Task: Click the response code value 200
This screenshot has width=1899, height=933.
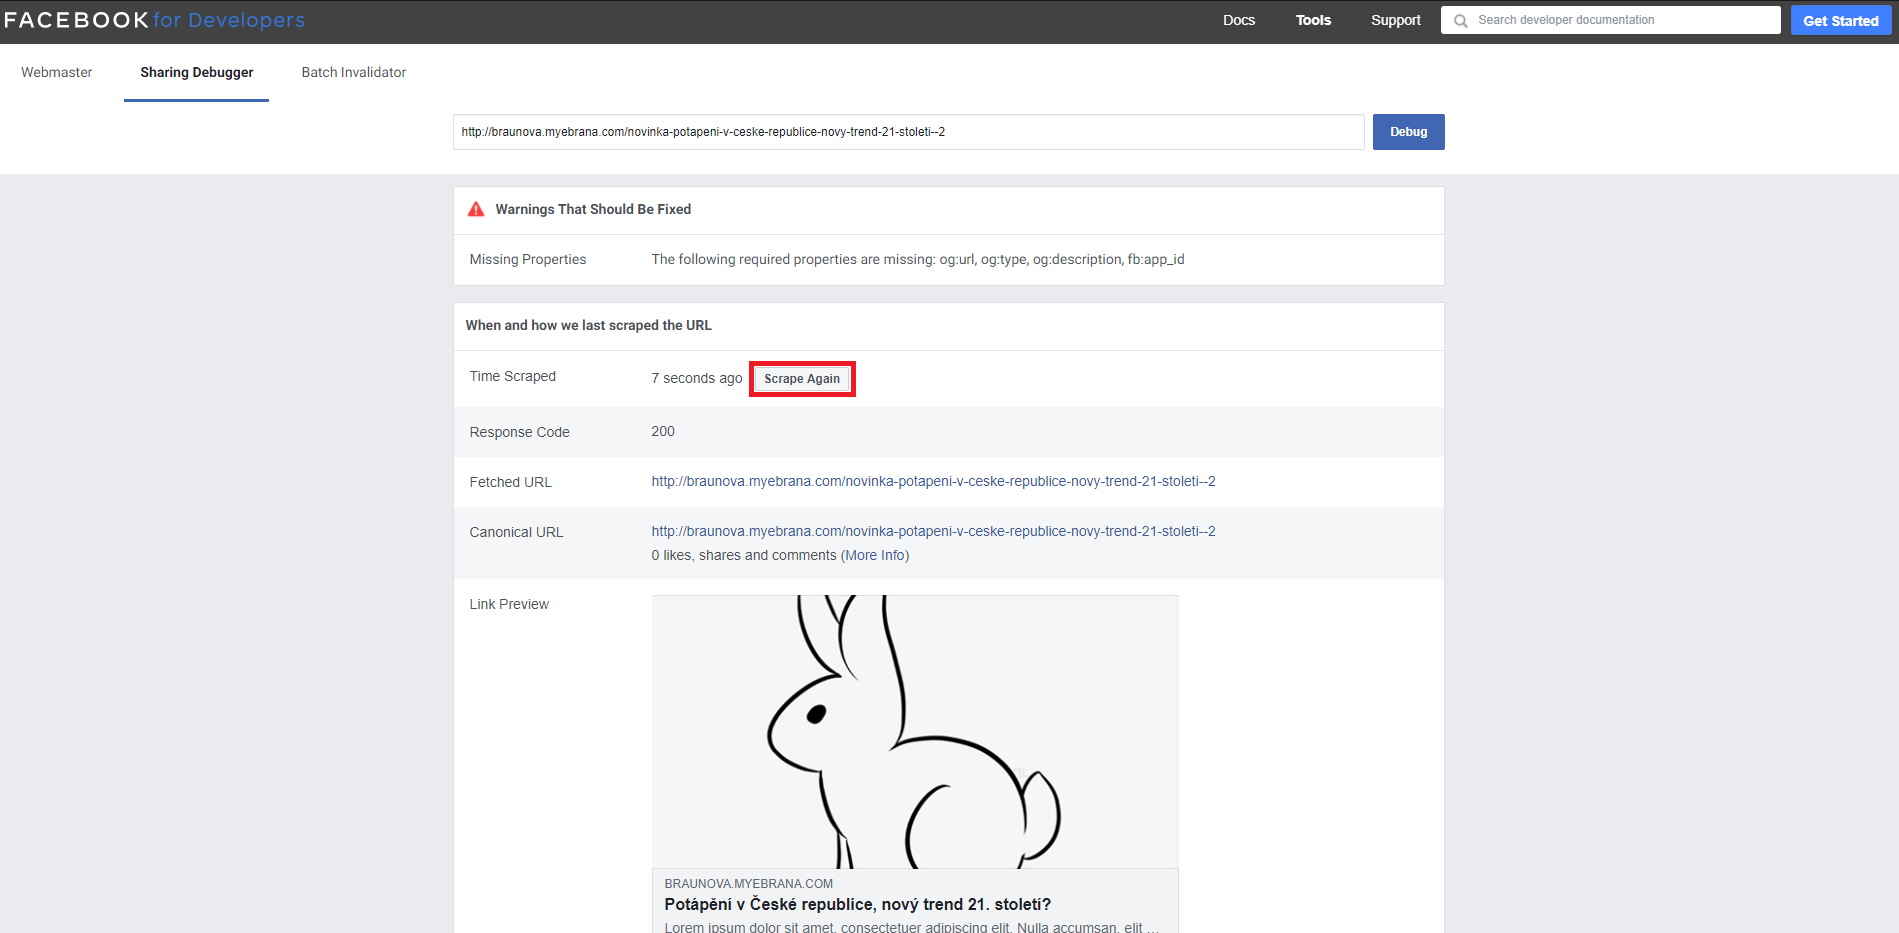Action: point(663,431)
